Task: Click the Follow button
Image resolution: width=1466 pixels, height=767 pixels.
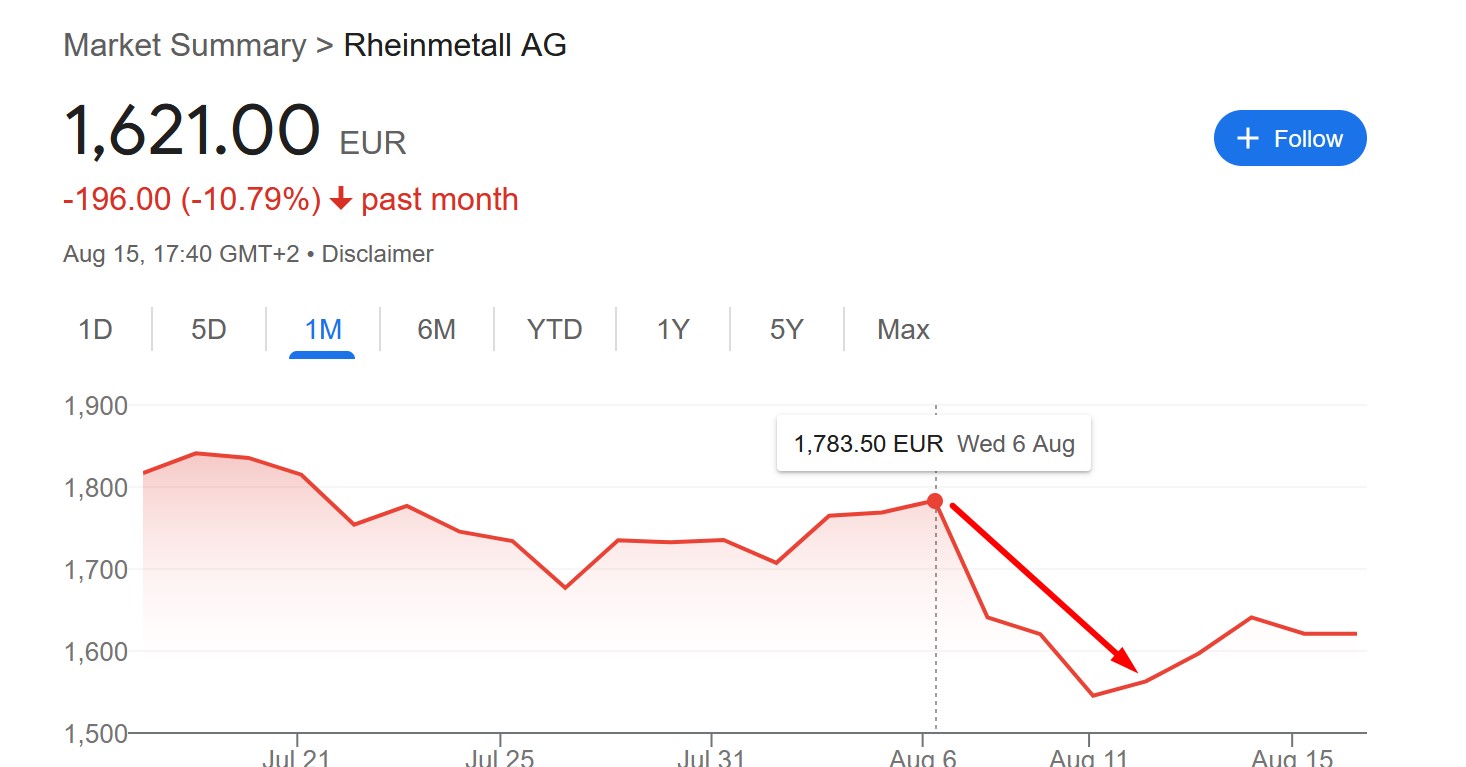Action: pyautogui.click(x=1289, y=139)
